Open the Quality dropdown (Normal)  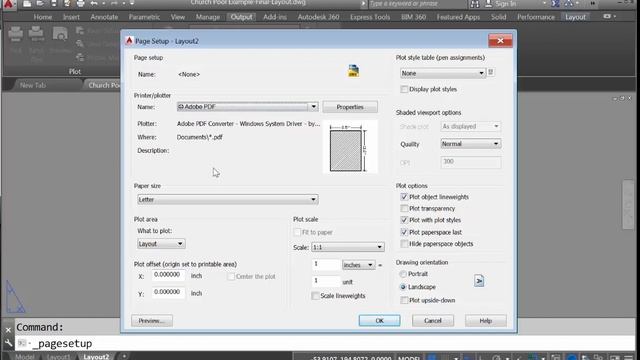[471, 144]
